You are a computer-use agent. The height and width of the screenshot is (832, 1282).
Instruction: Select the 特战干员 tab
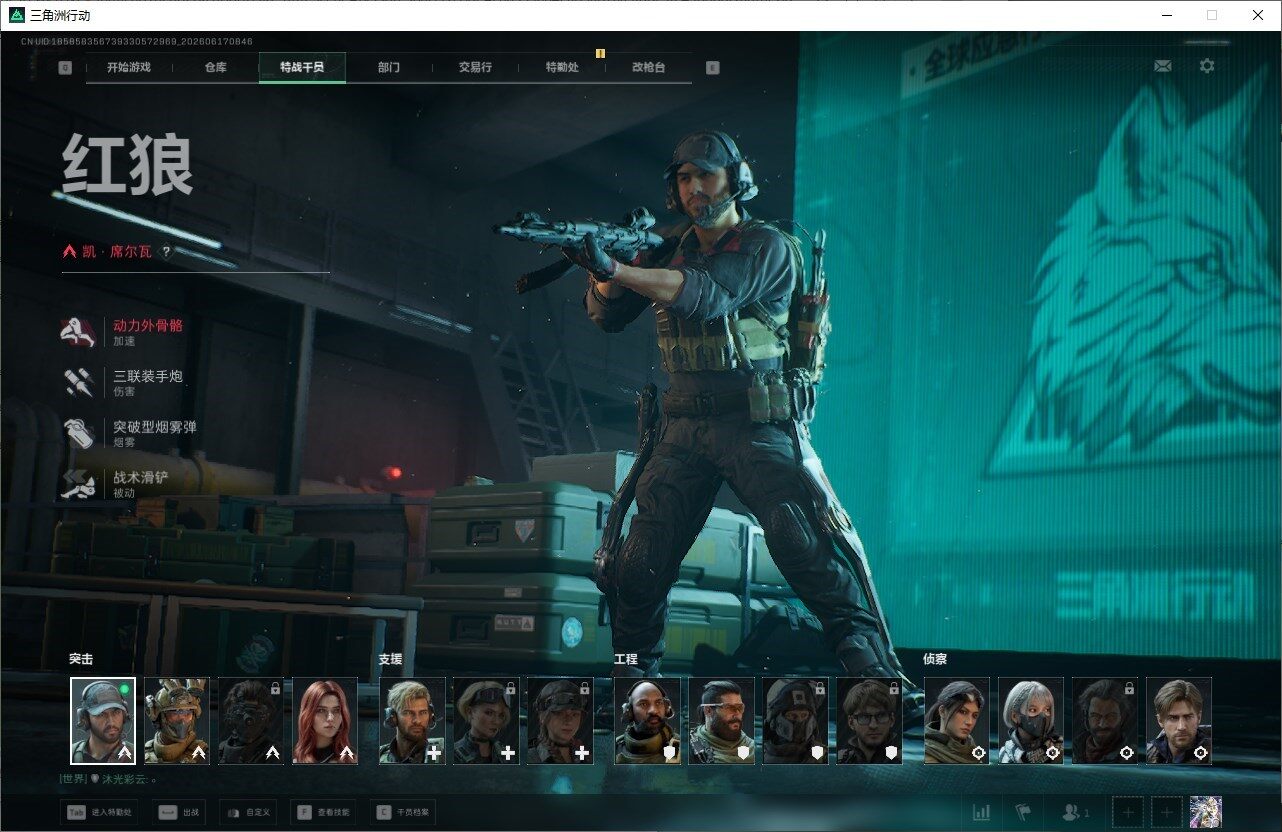coord(302,68)
